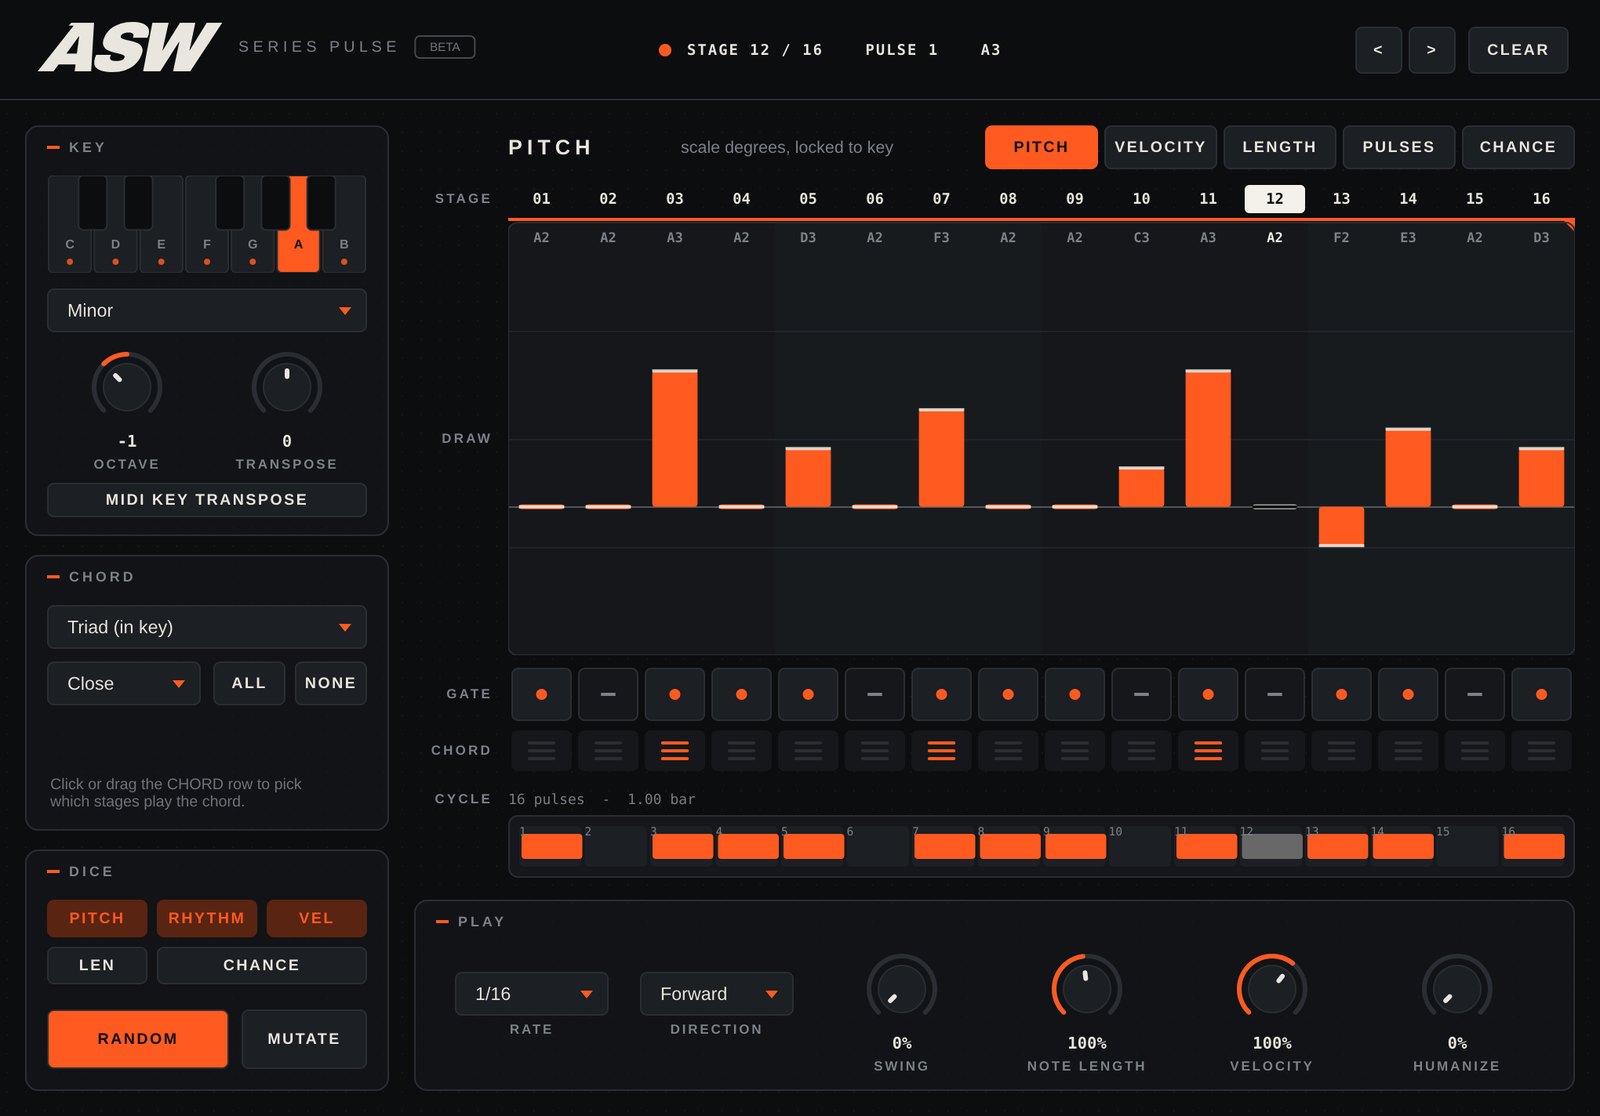Click the stage 03 pitch bar
The height and width of the screenshot is (1116, 1600).
[675, 438]
